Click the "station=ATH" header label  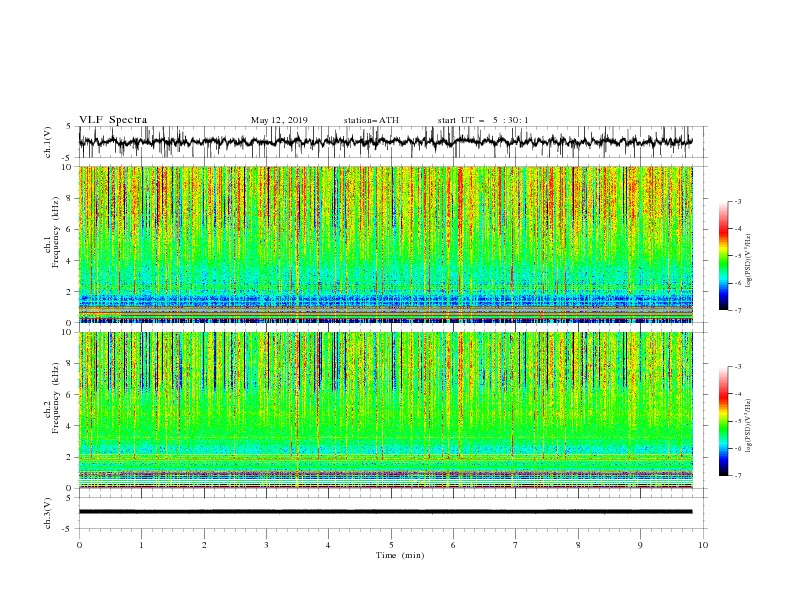click(371, 120)
